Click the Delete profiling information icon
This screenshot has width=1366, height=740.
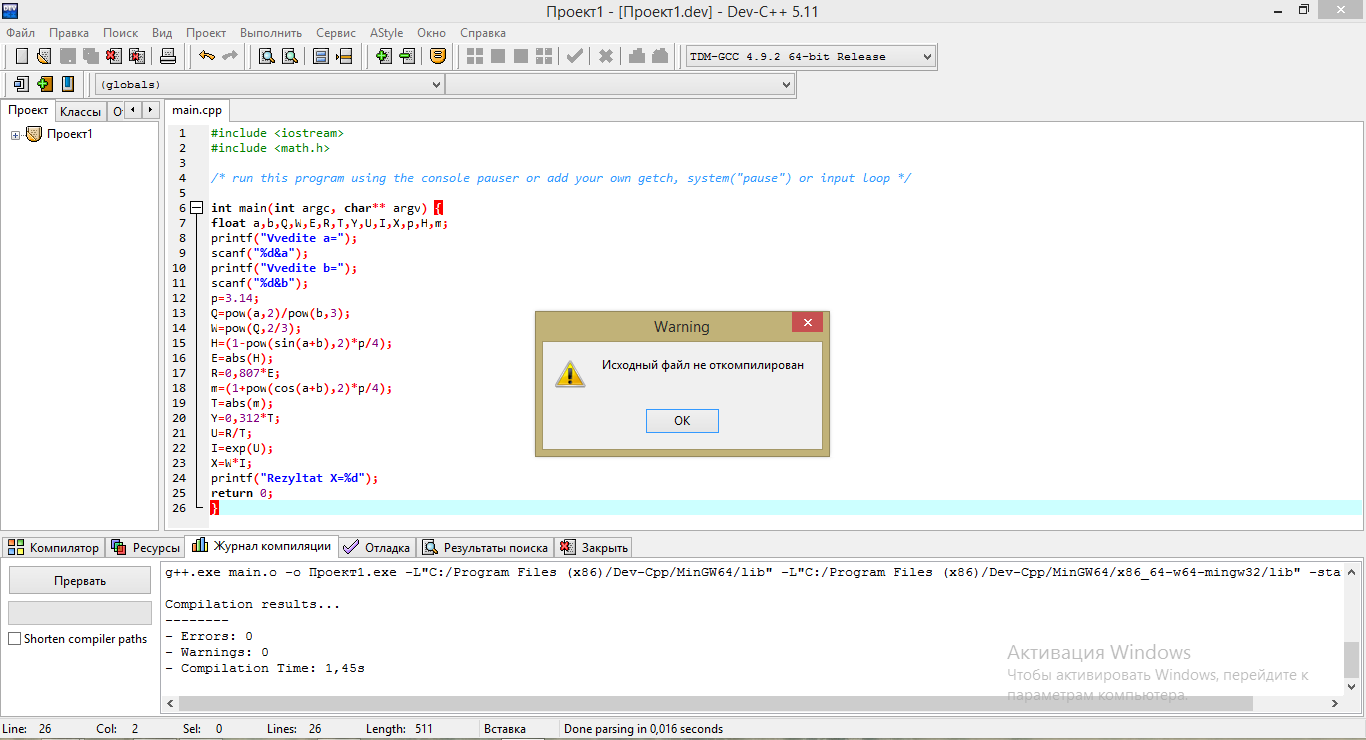(x=660, y=56)
